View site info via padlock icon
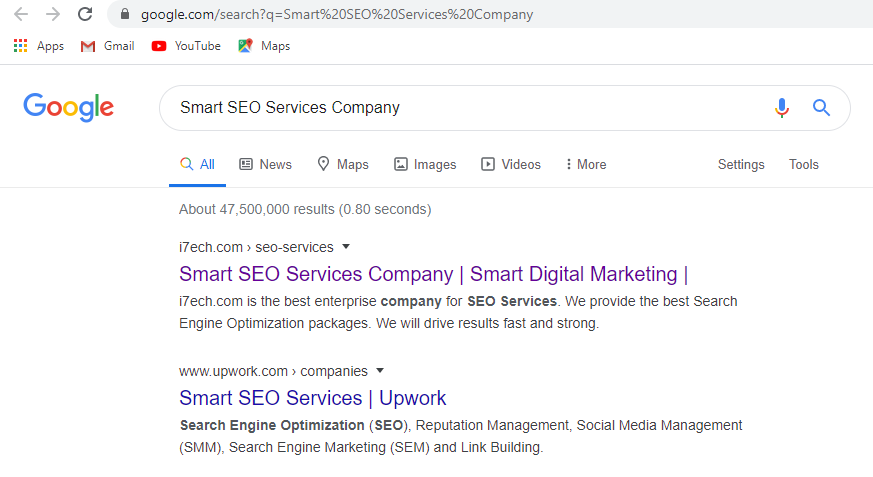The width and height of the screenshot is (873, 477). (125, 14)
